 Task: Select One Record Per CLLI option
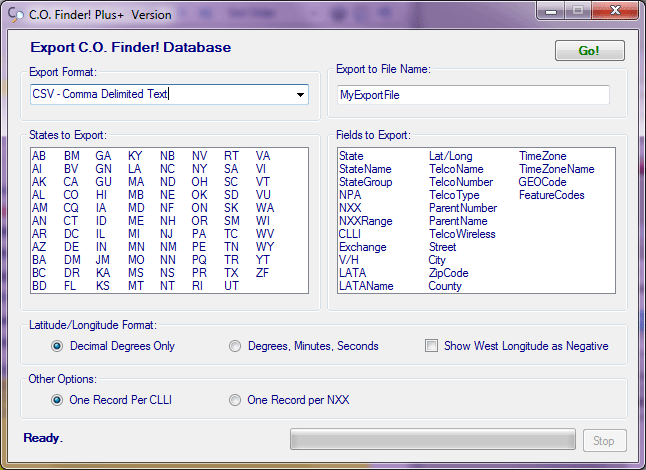pos(57,400)
